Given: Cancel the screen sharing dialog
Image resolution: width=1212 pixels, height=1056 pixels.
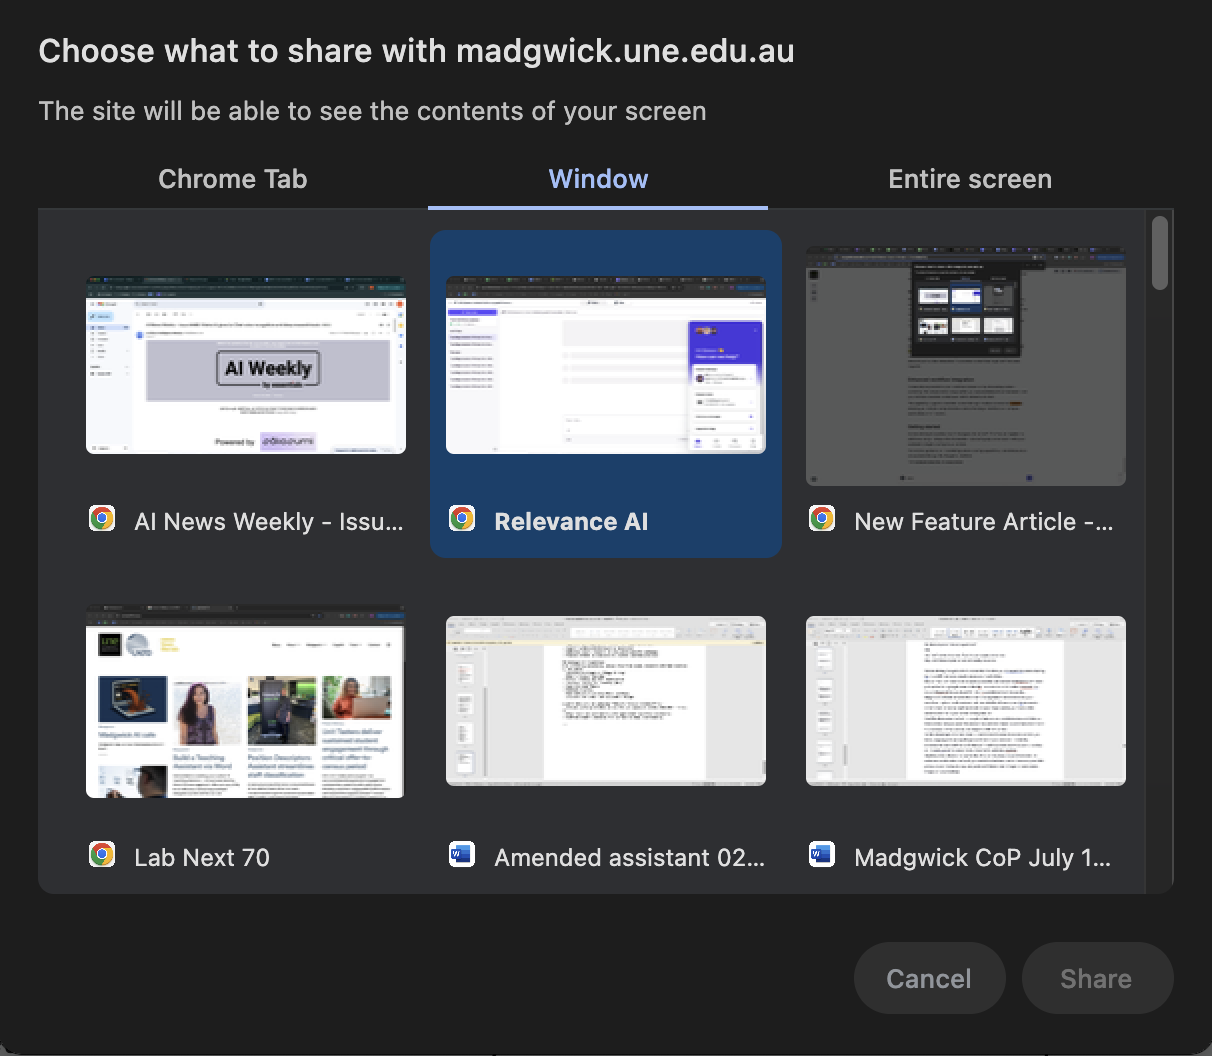Looking at the screenshot, I should coord(929,978).
